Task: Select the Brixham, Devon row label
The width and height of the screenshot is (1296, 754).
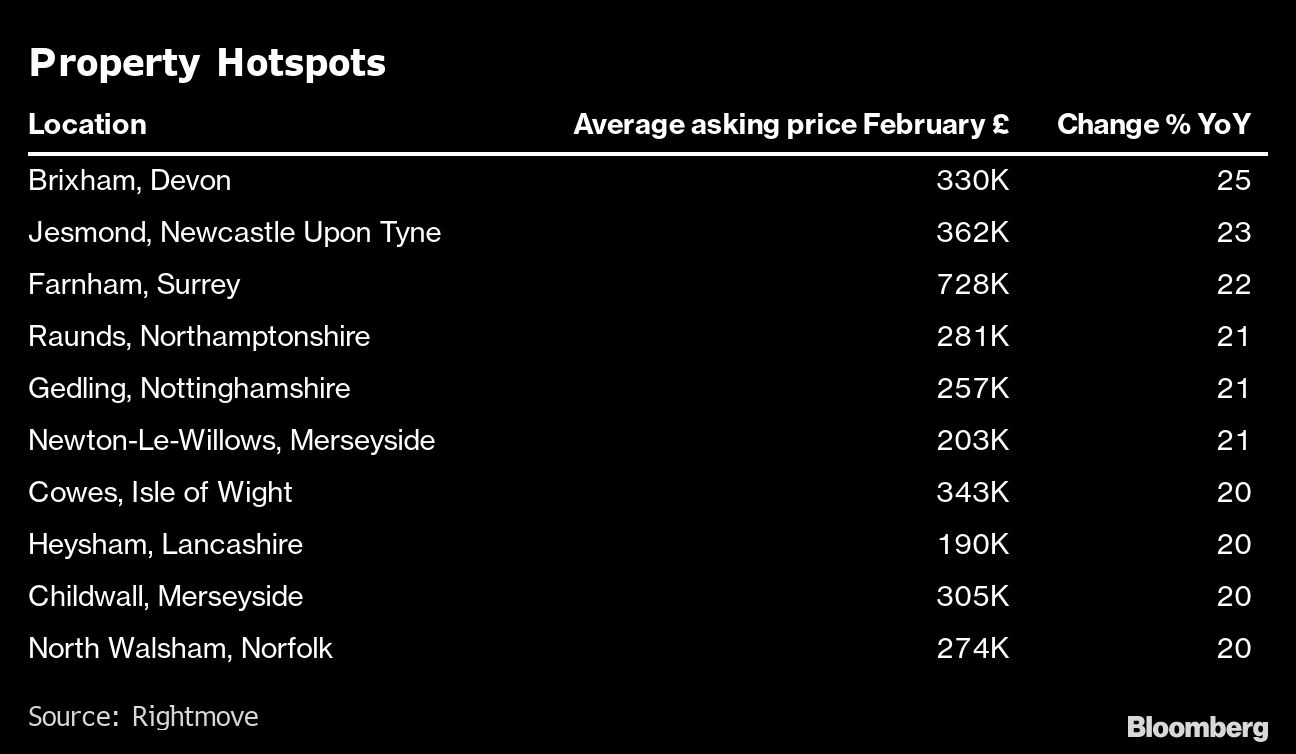Action: coord(129,181)
